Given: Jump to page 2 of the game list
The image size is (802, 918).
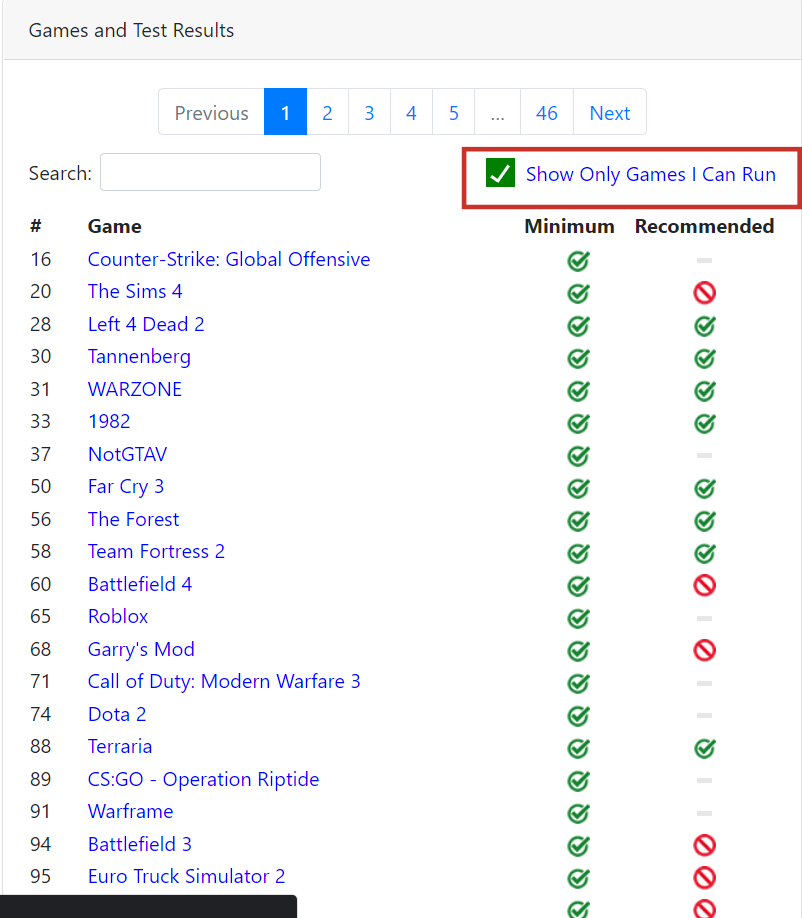Looking at the screenshot, I should [327, 112].
